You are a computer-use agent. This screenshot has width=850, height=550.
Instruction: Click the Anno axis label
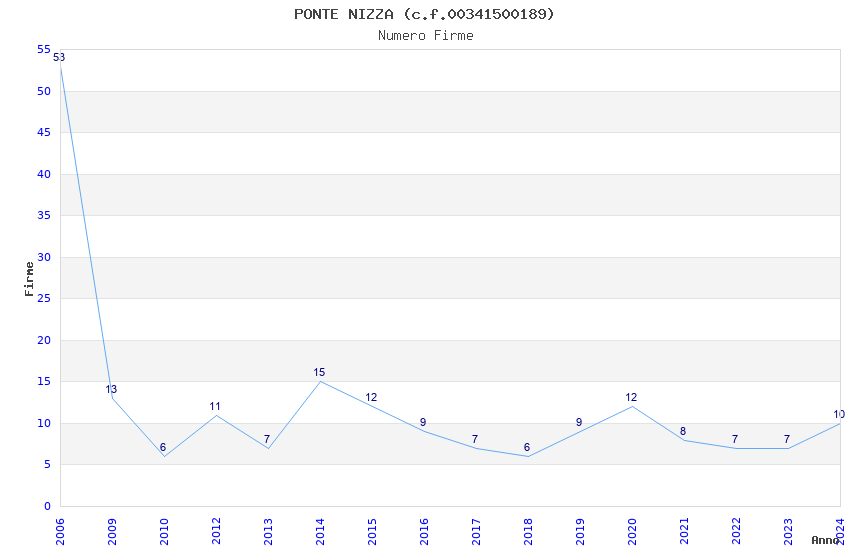[825, 540]
